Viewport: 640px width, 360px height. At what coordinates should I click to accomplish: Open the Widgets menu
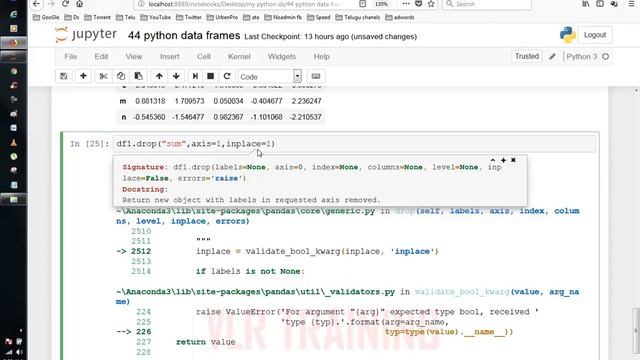tap(282, 57)
